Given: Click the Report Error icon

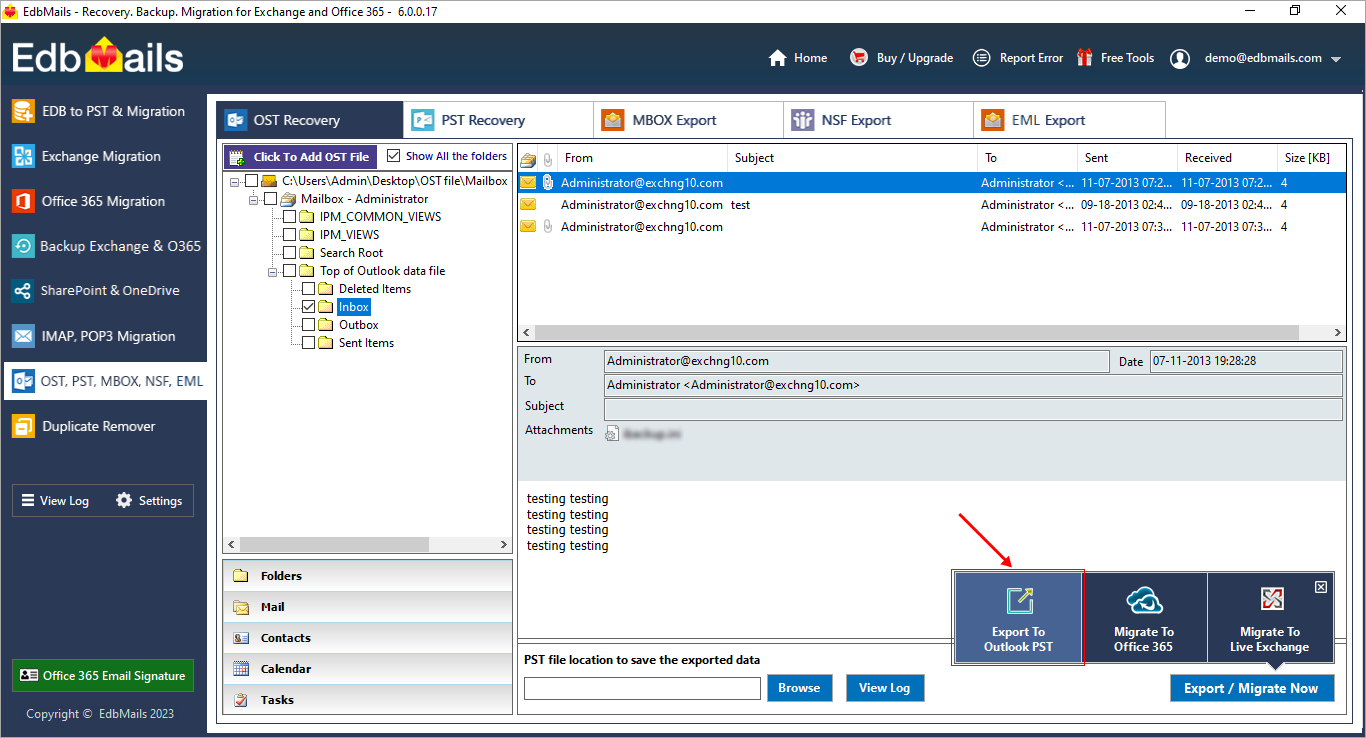Looking at the screenshot, I should pos(982,58).
